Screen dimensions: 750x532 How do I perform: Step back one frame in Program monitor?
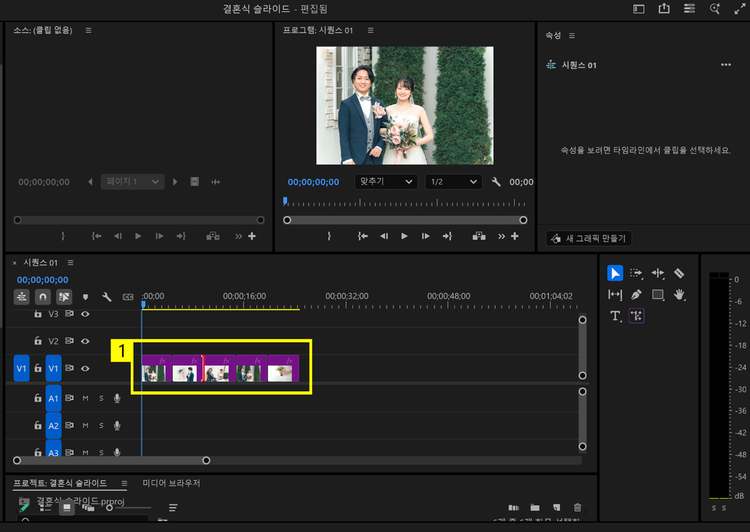[384, 236]
